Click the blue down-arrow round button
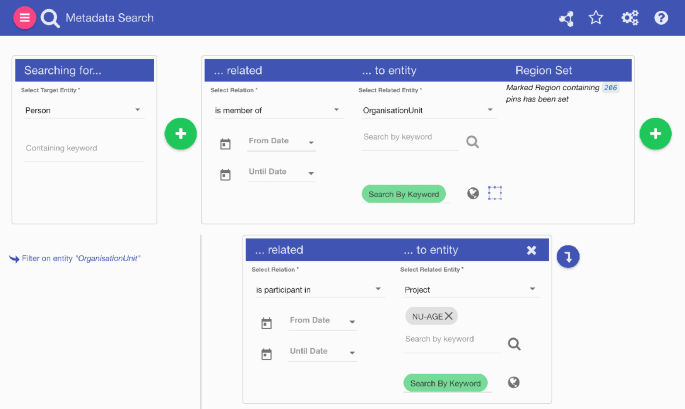Screen dimensions: 685x409 [568, 256]
